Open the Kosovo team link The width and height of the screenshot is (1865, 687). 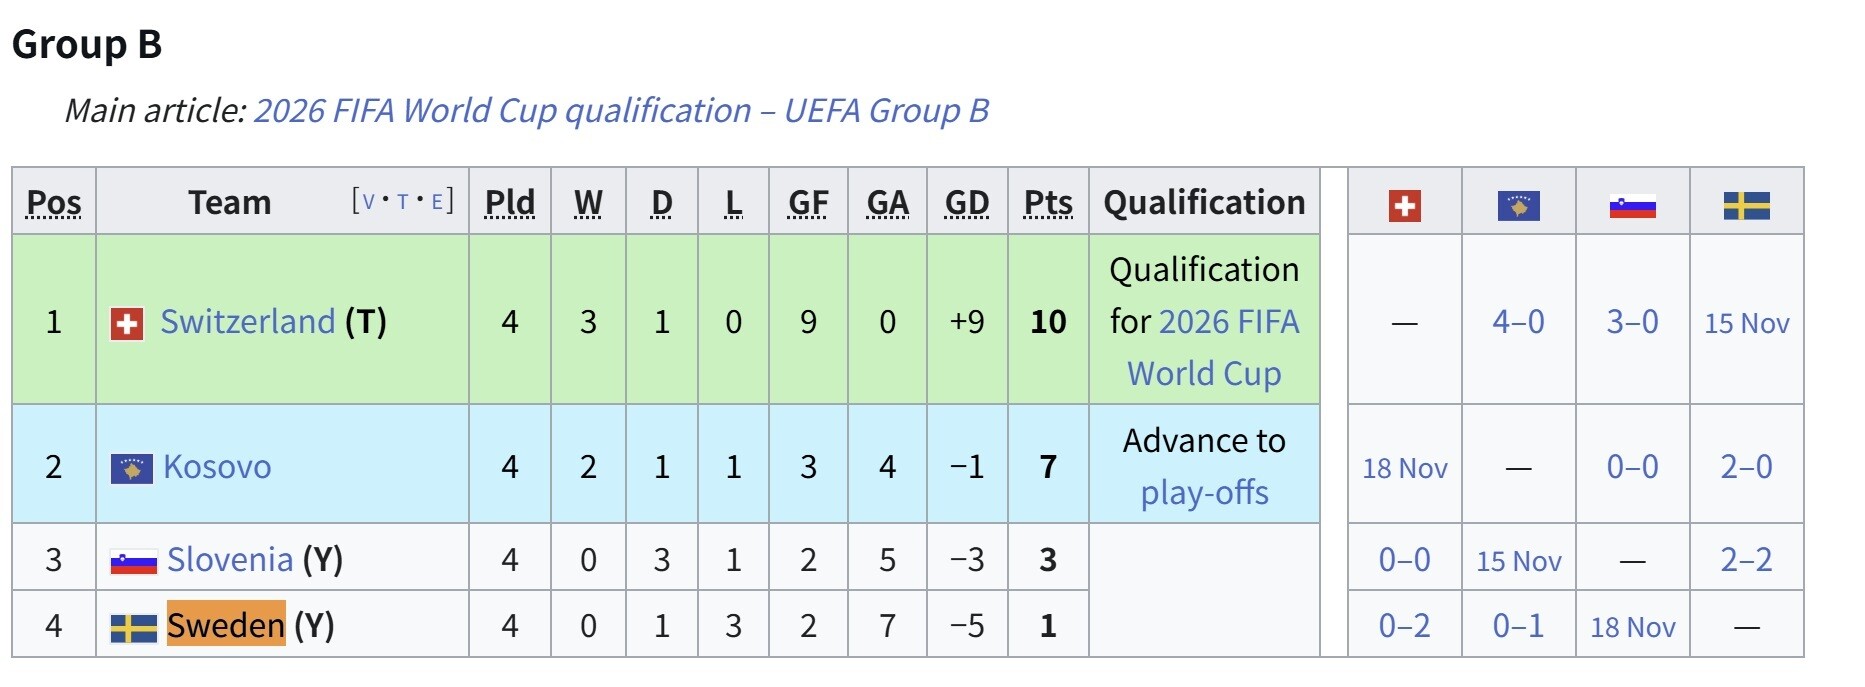pos(217,467)
